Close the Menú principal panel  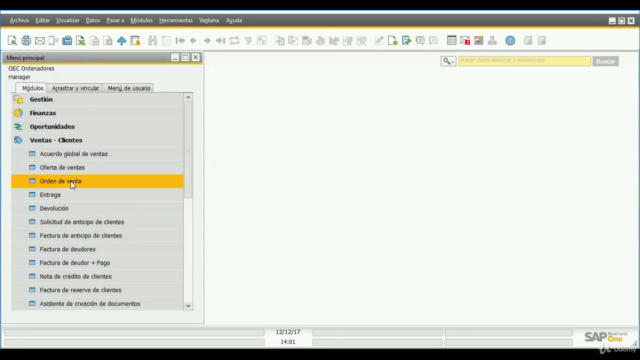196,58
